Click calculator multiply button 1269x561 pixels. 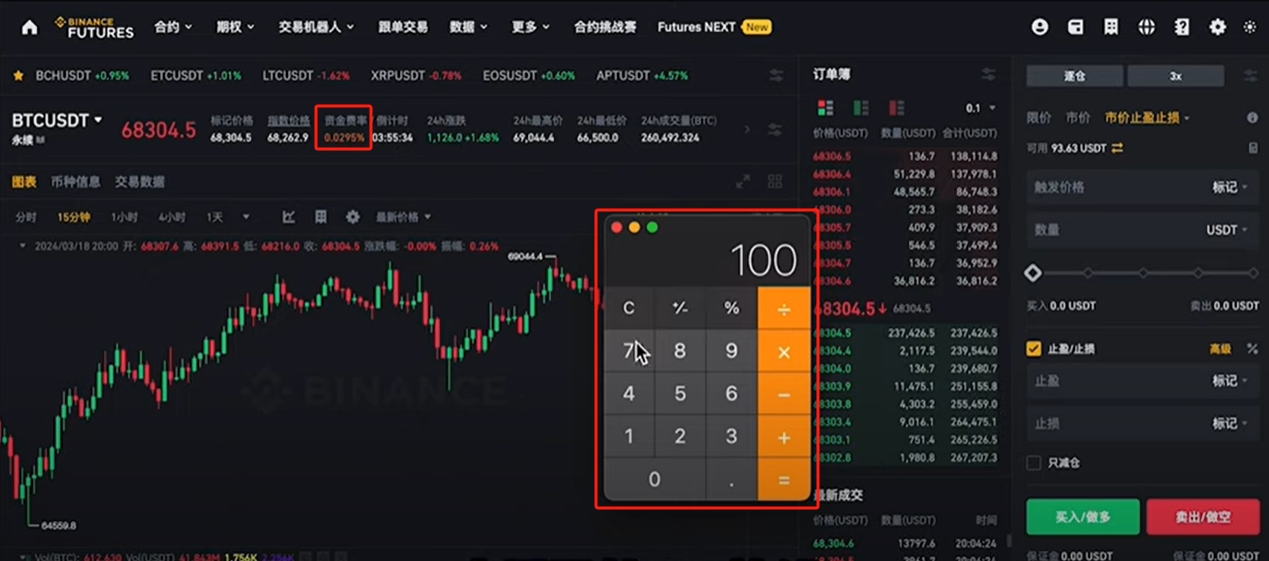(784, 352)
